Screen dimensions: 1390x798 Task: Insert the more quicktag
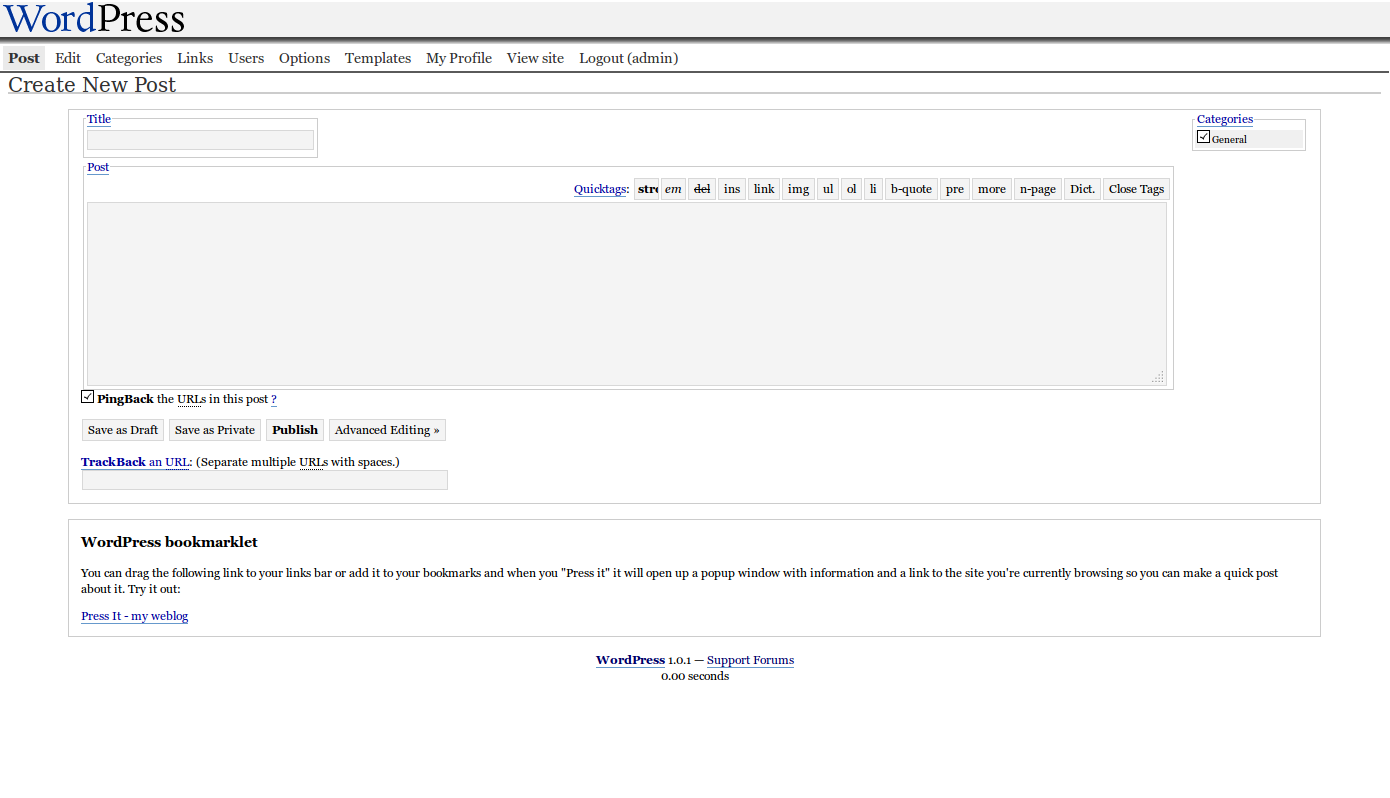[x=992, y=189]
